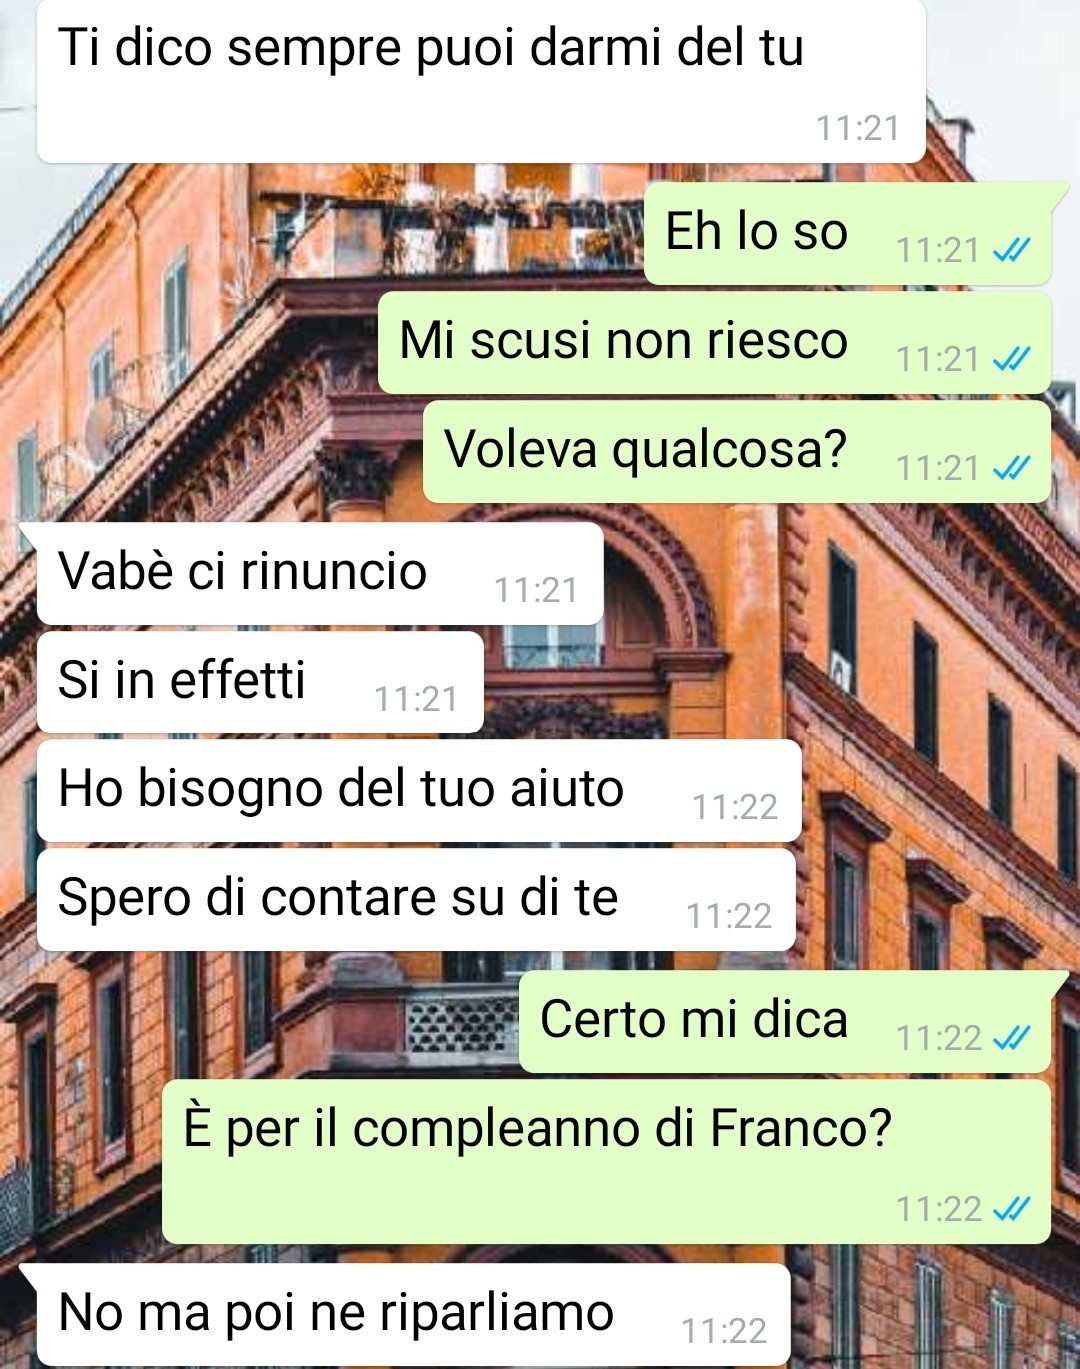Tap the read ticks on "Voleva qualcosa?"

(x=1011, y=468)
